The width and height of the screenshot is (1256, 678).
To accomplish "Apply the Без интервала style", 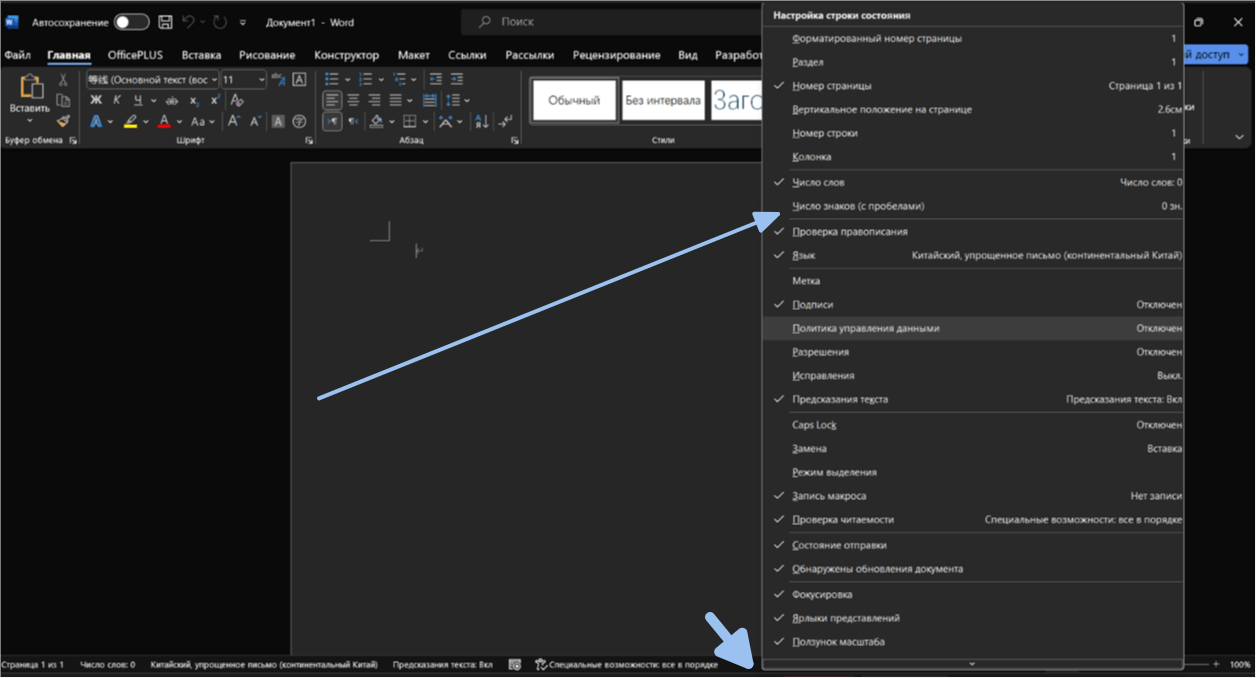I will tap(663, 100).
